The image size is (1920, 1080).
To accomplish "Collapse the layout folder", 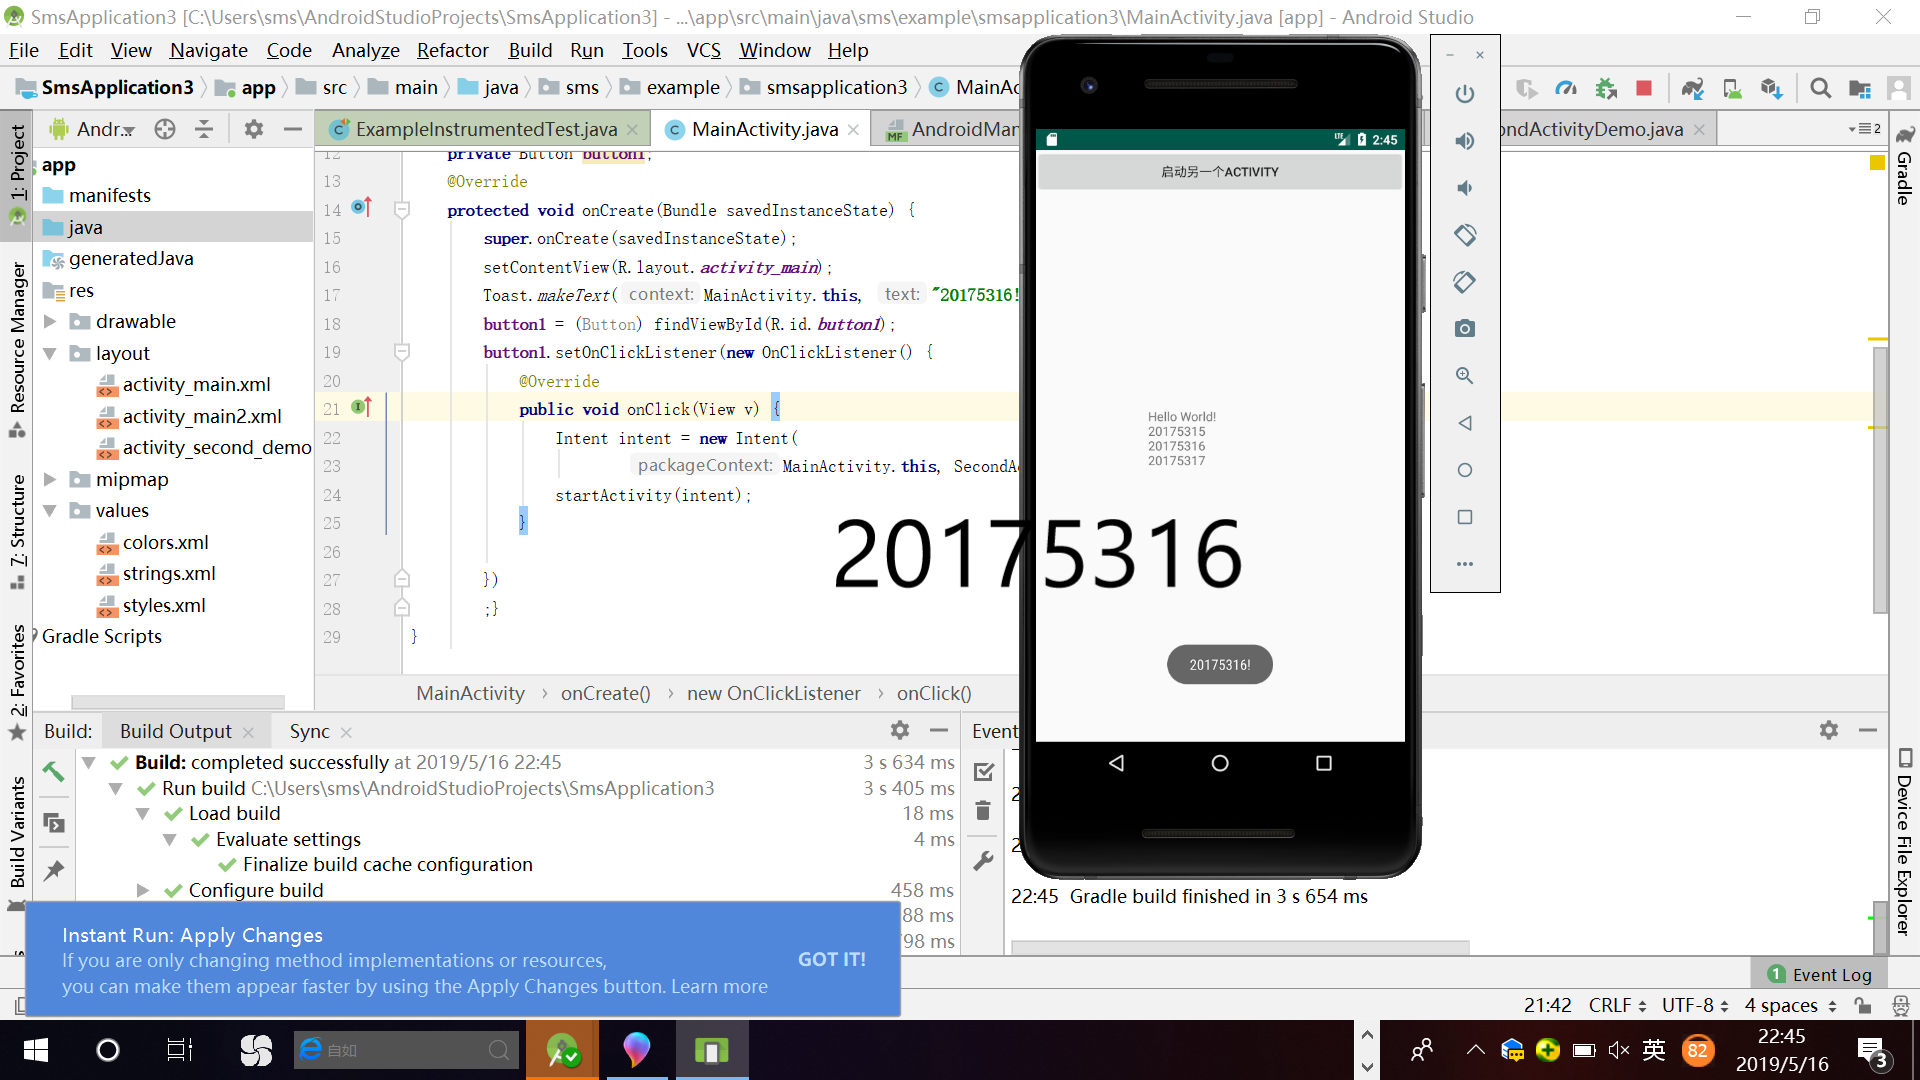I will click(x=49, y=353).
